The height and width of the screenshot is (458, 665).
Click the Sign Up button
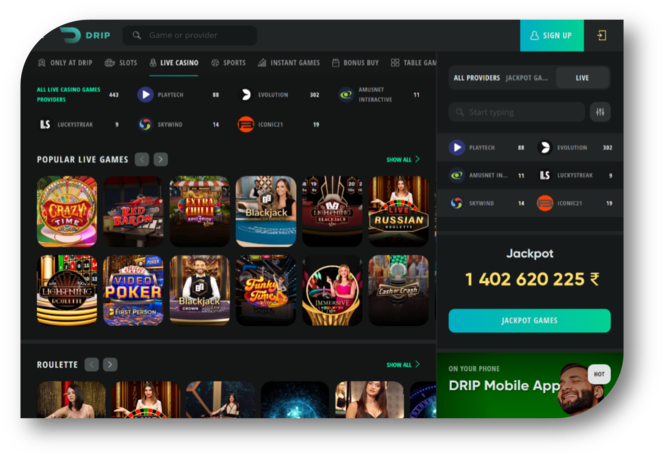(551, 35)
